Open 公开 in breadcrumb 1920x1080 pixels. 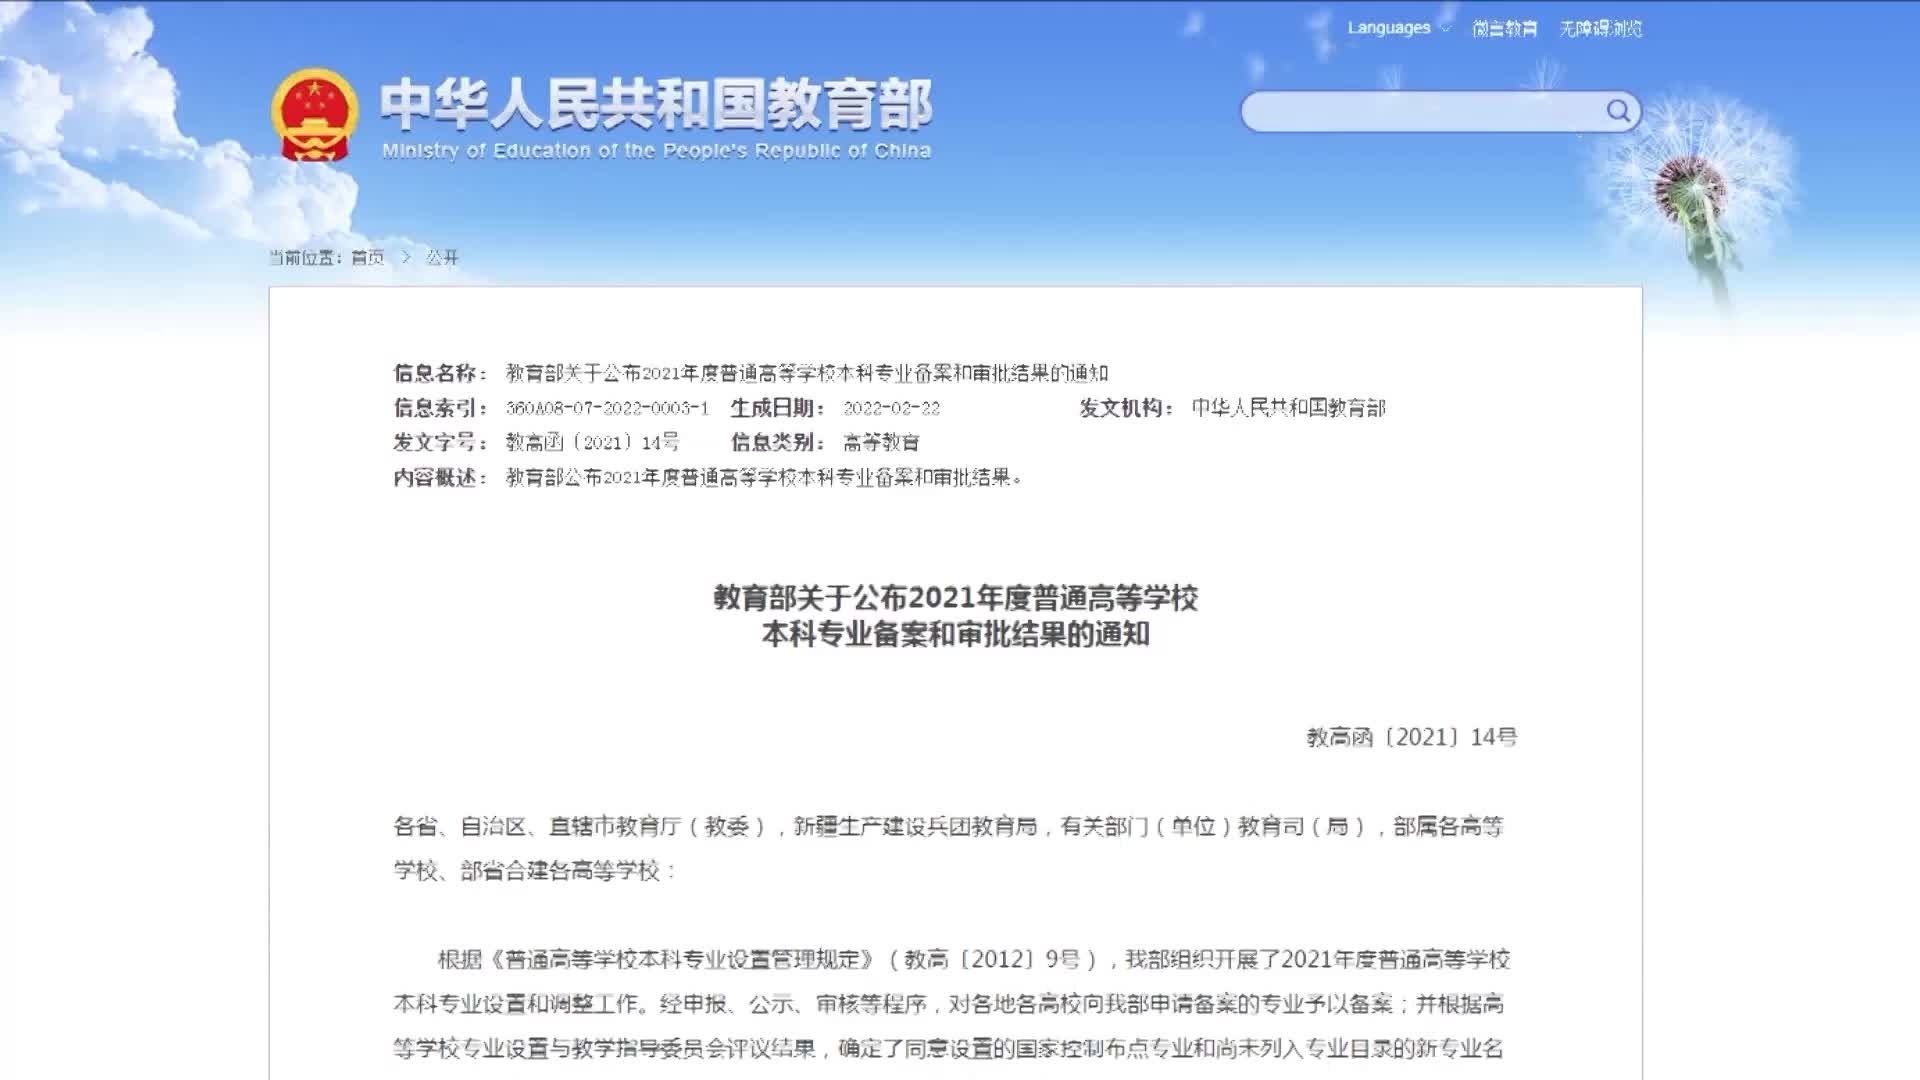(x=442, y=257)
